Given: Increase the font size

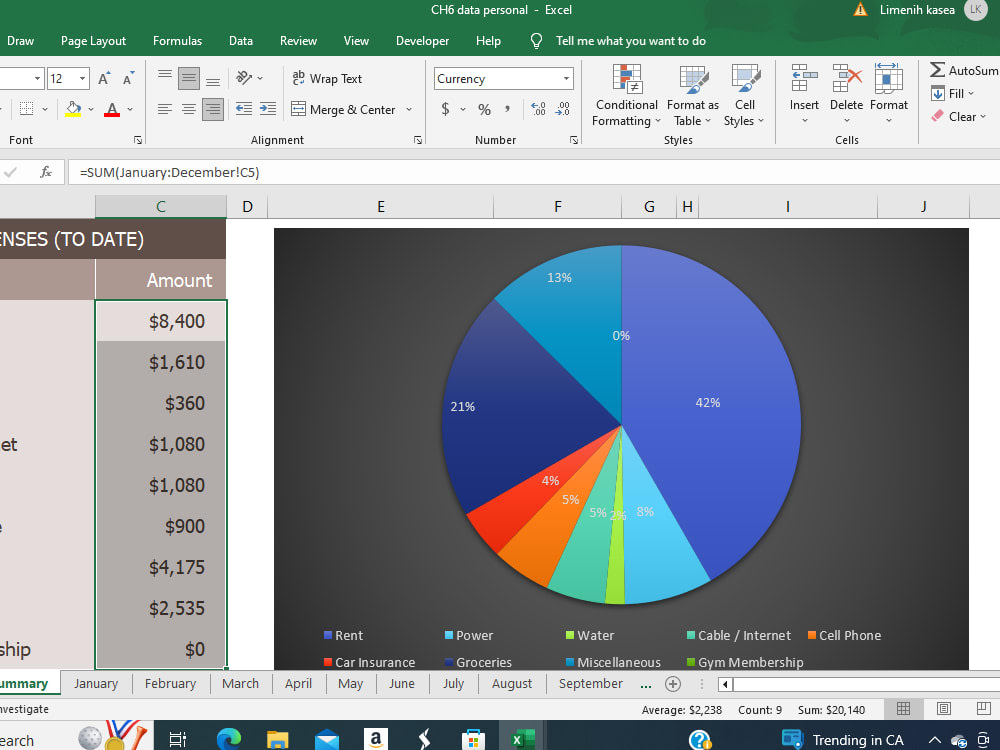Looking at the screenshot, I should pyautogui.click(x=104, y=78).
